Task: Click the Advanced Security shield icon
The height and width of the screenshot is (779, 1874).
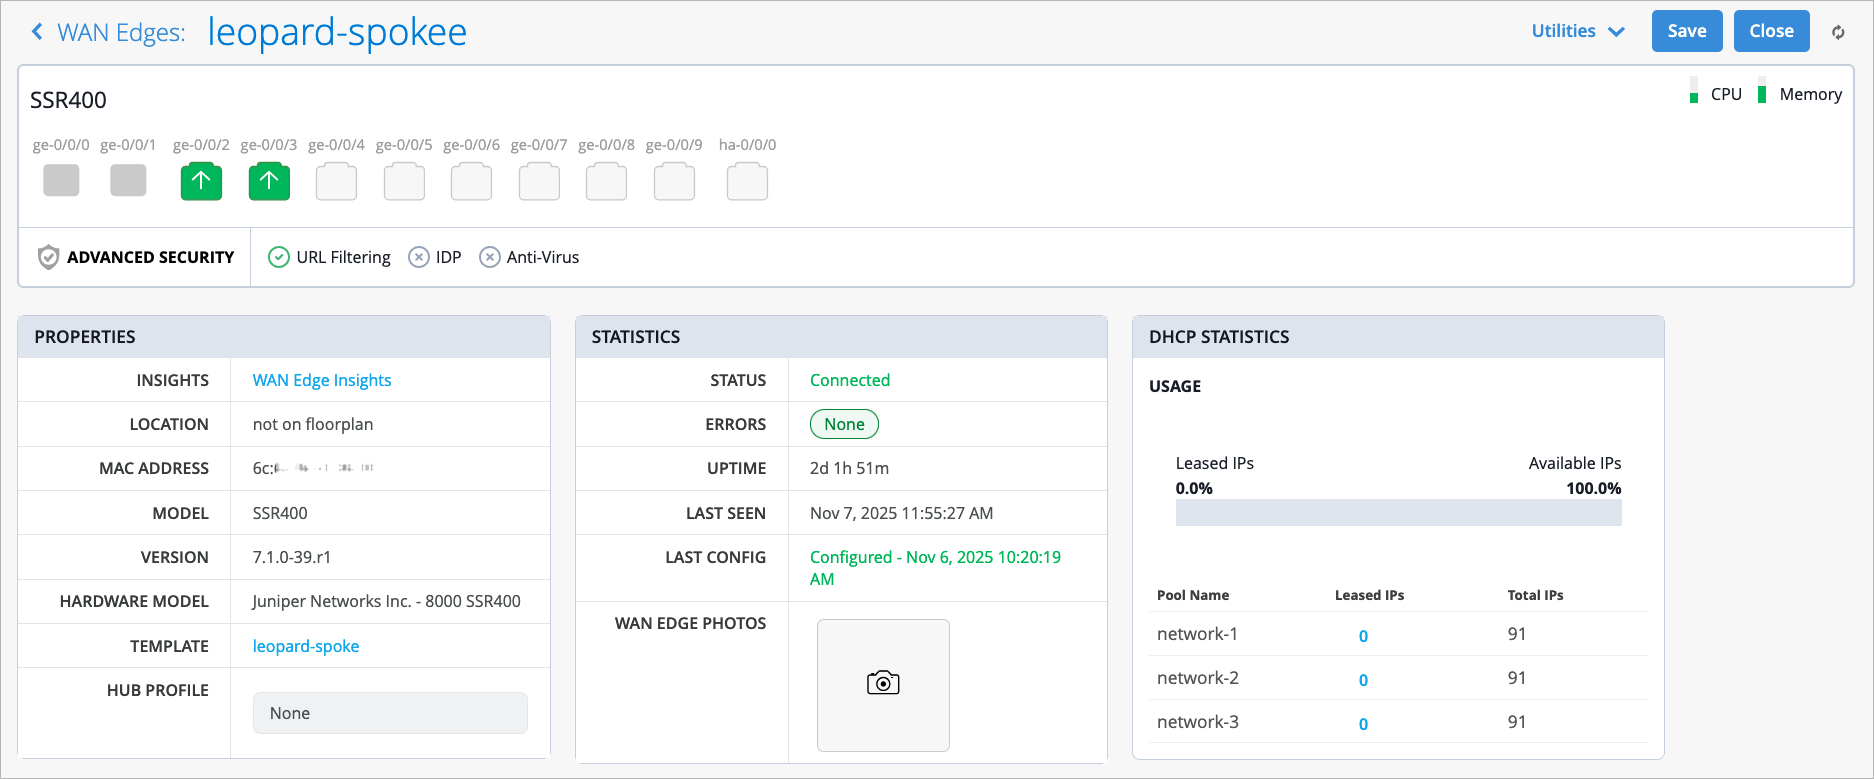Action: click(x=48, y=257)
